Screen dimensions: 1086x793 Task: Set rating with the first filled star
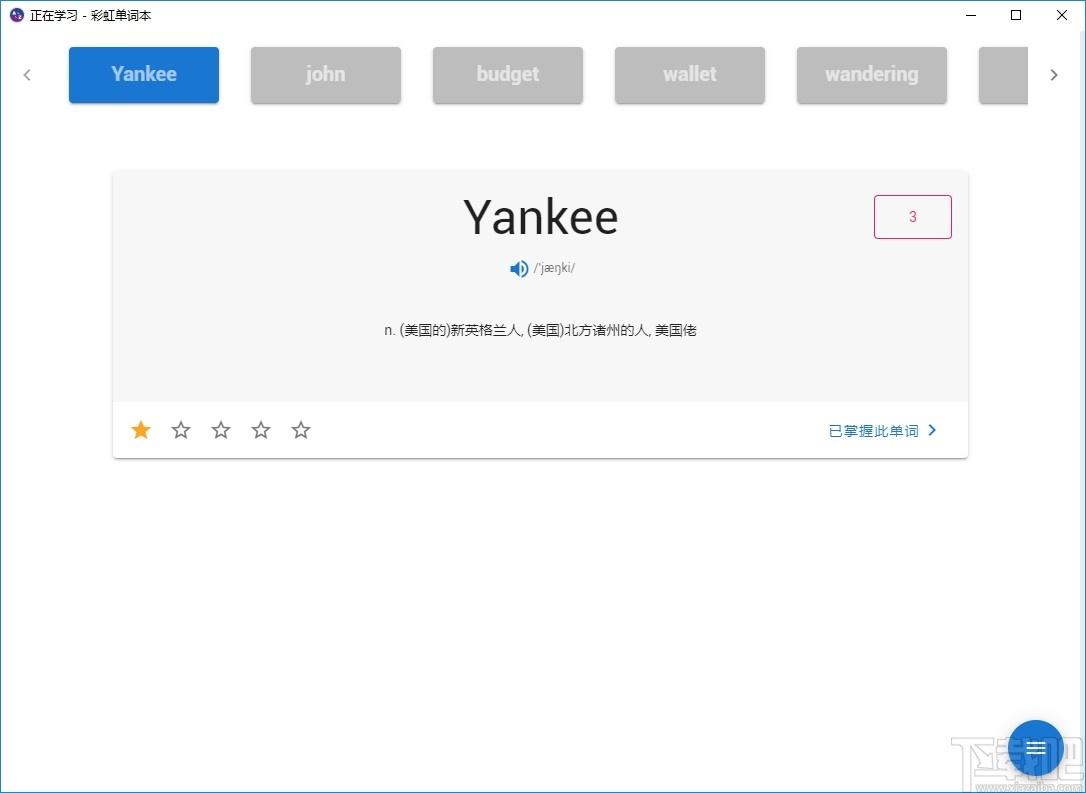(x=141, y=430)
